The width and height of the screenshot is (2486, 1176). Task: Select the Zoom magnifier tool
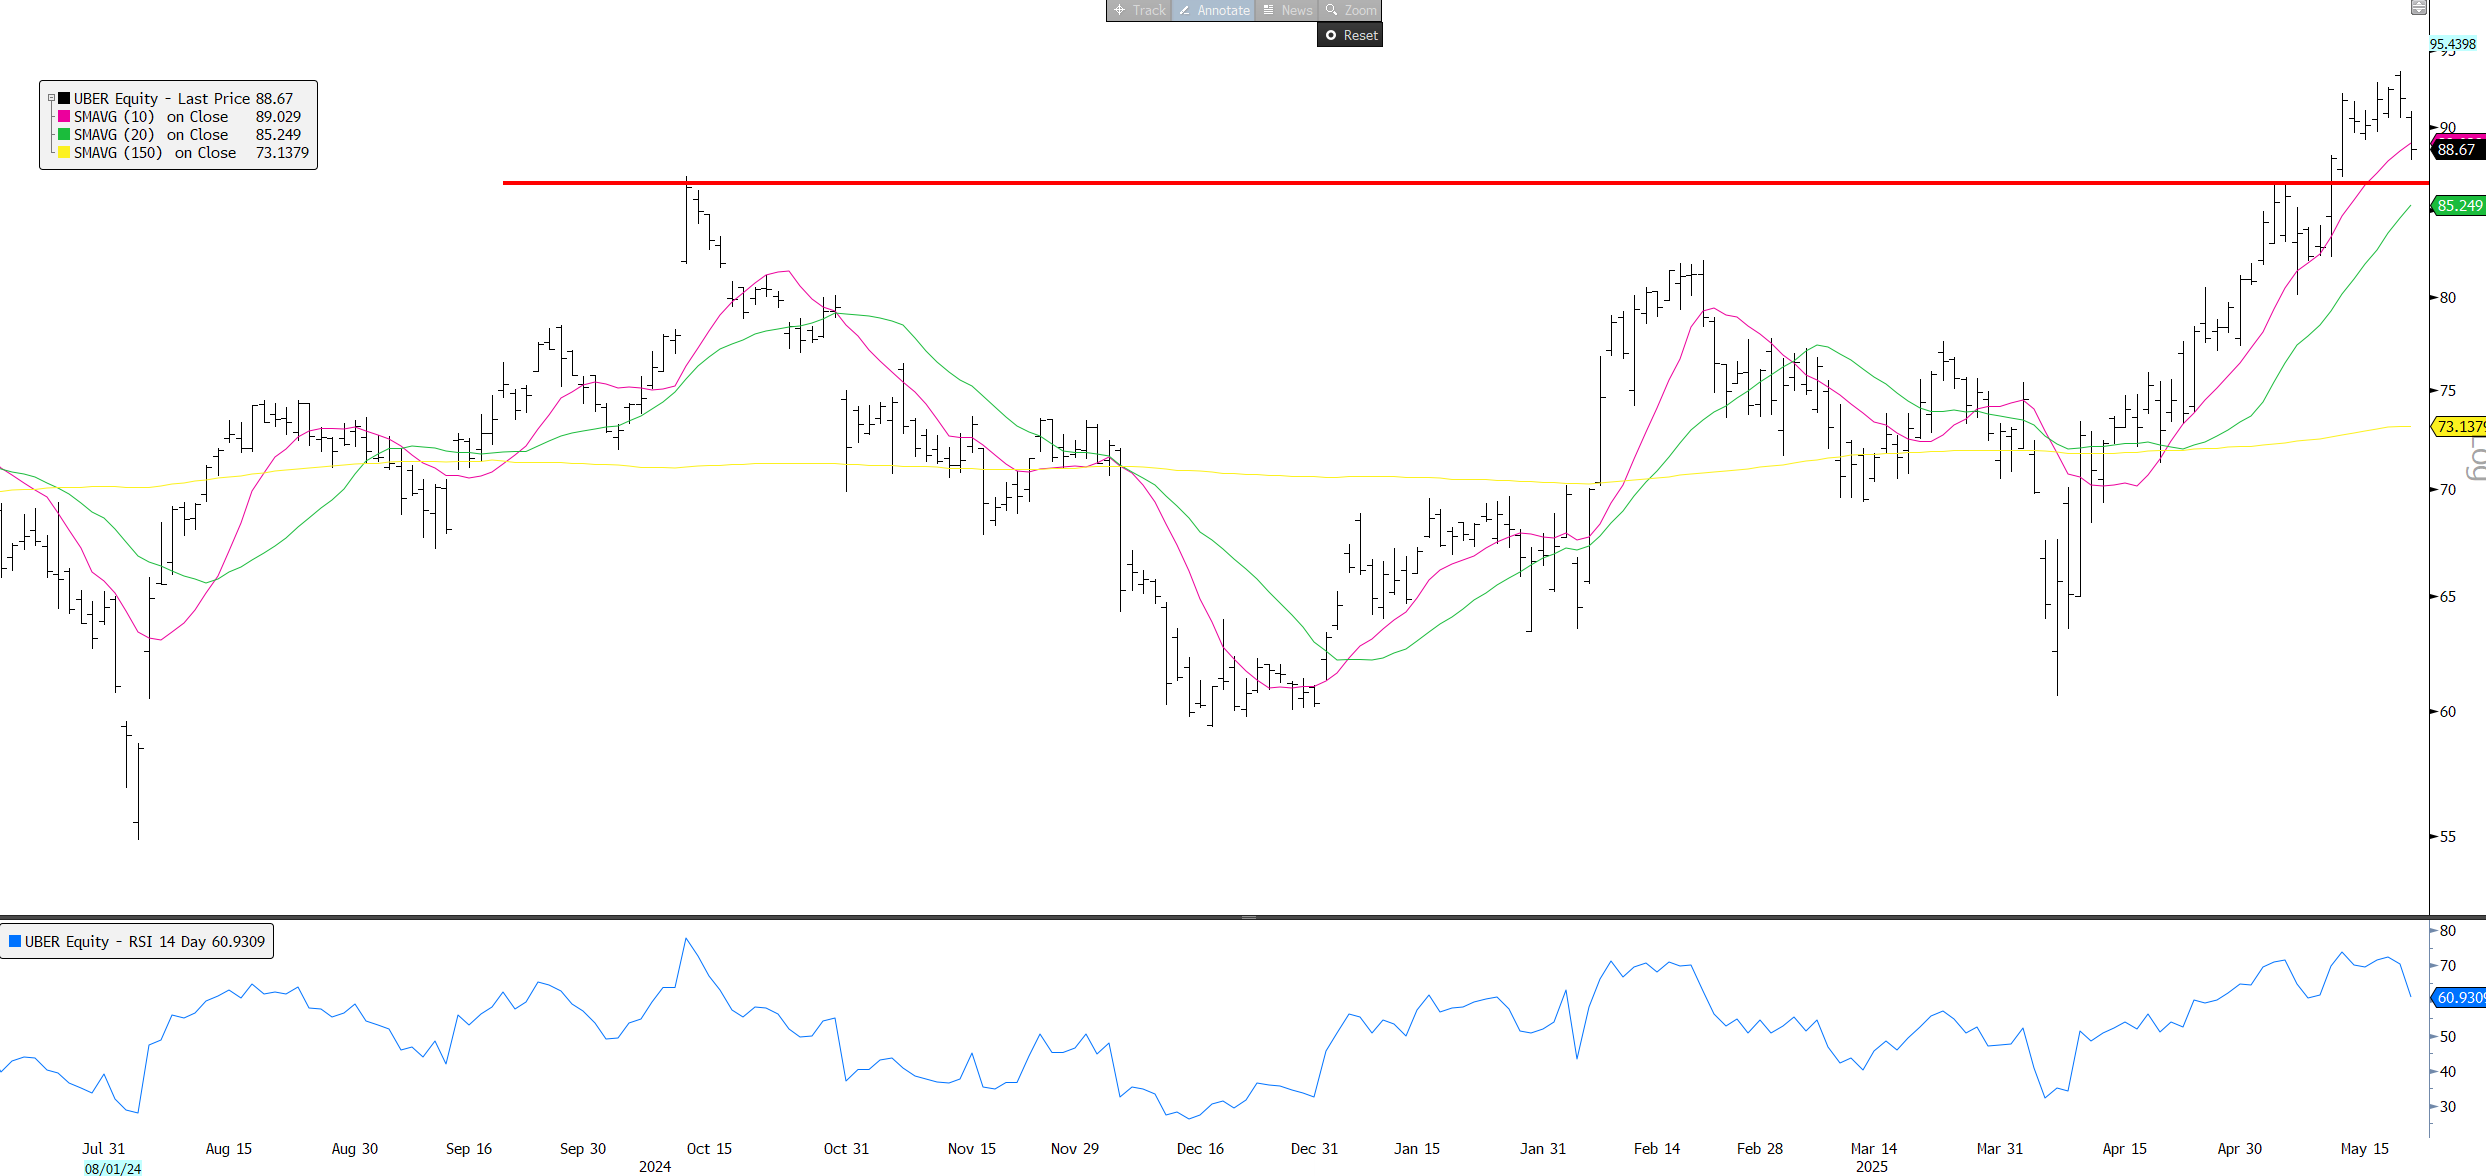[1351, 10]
